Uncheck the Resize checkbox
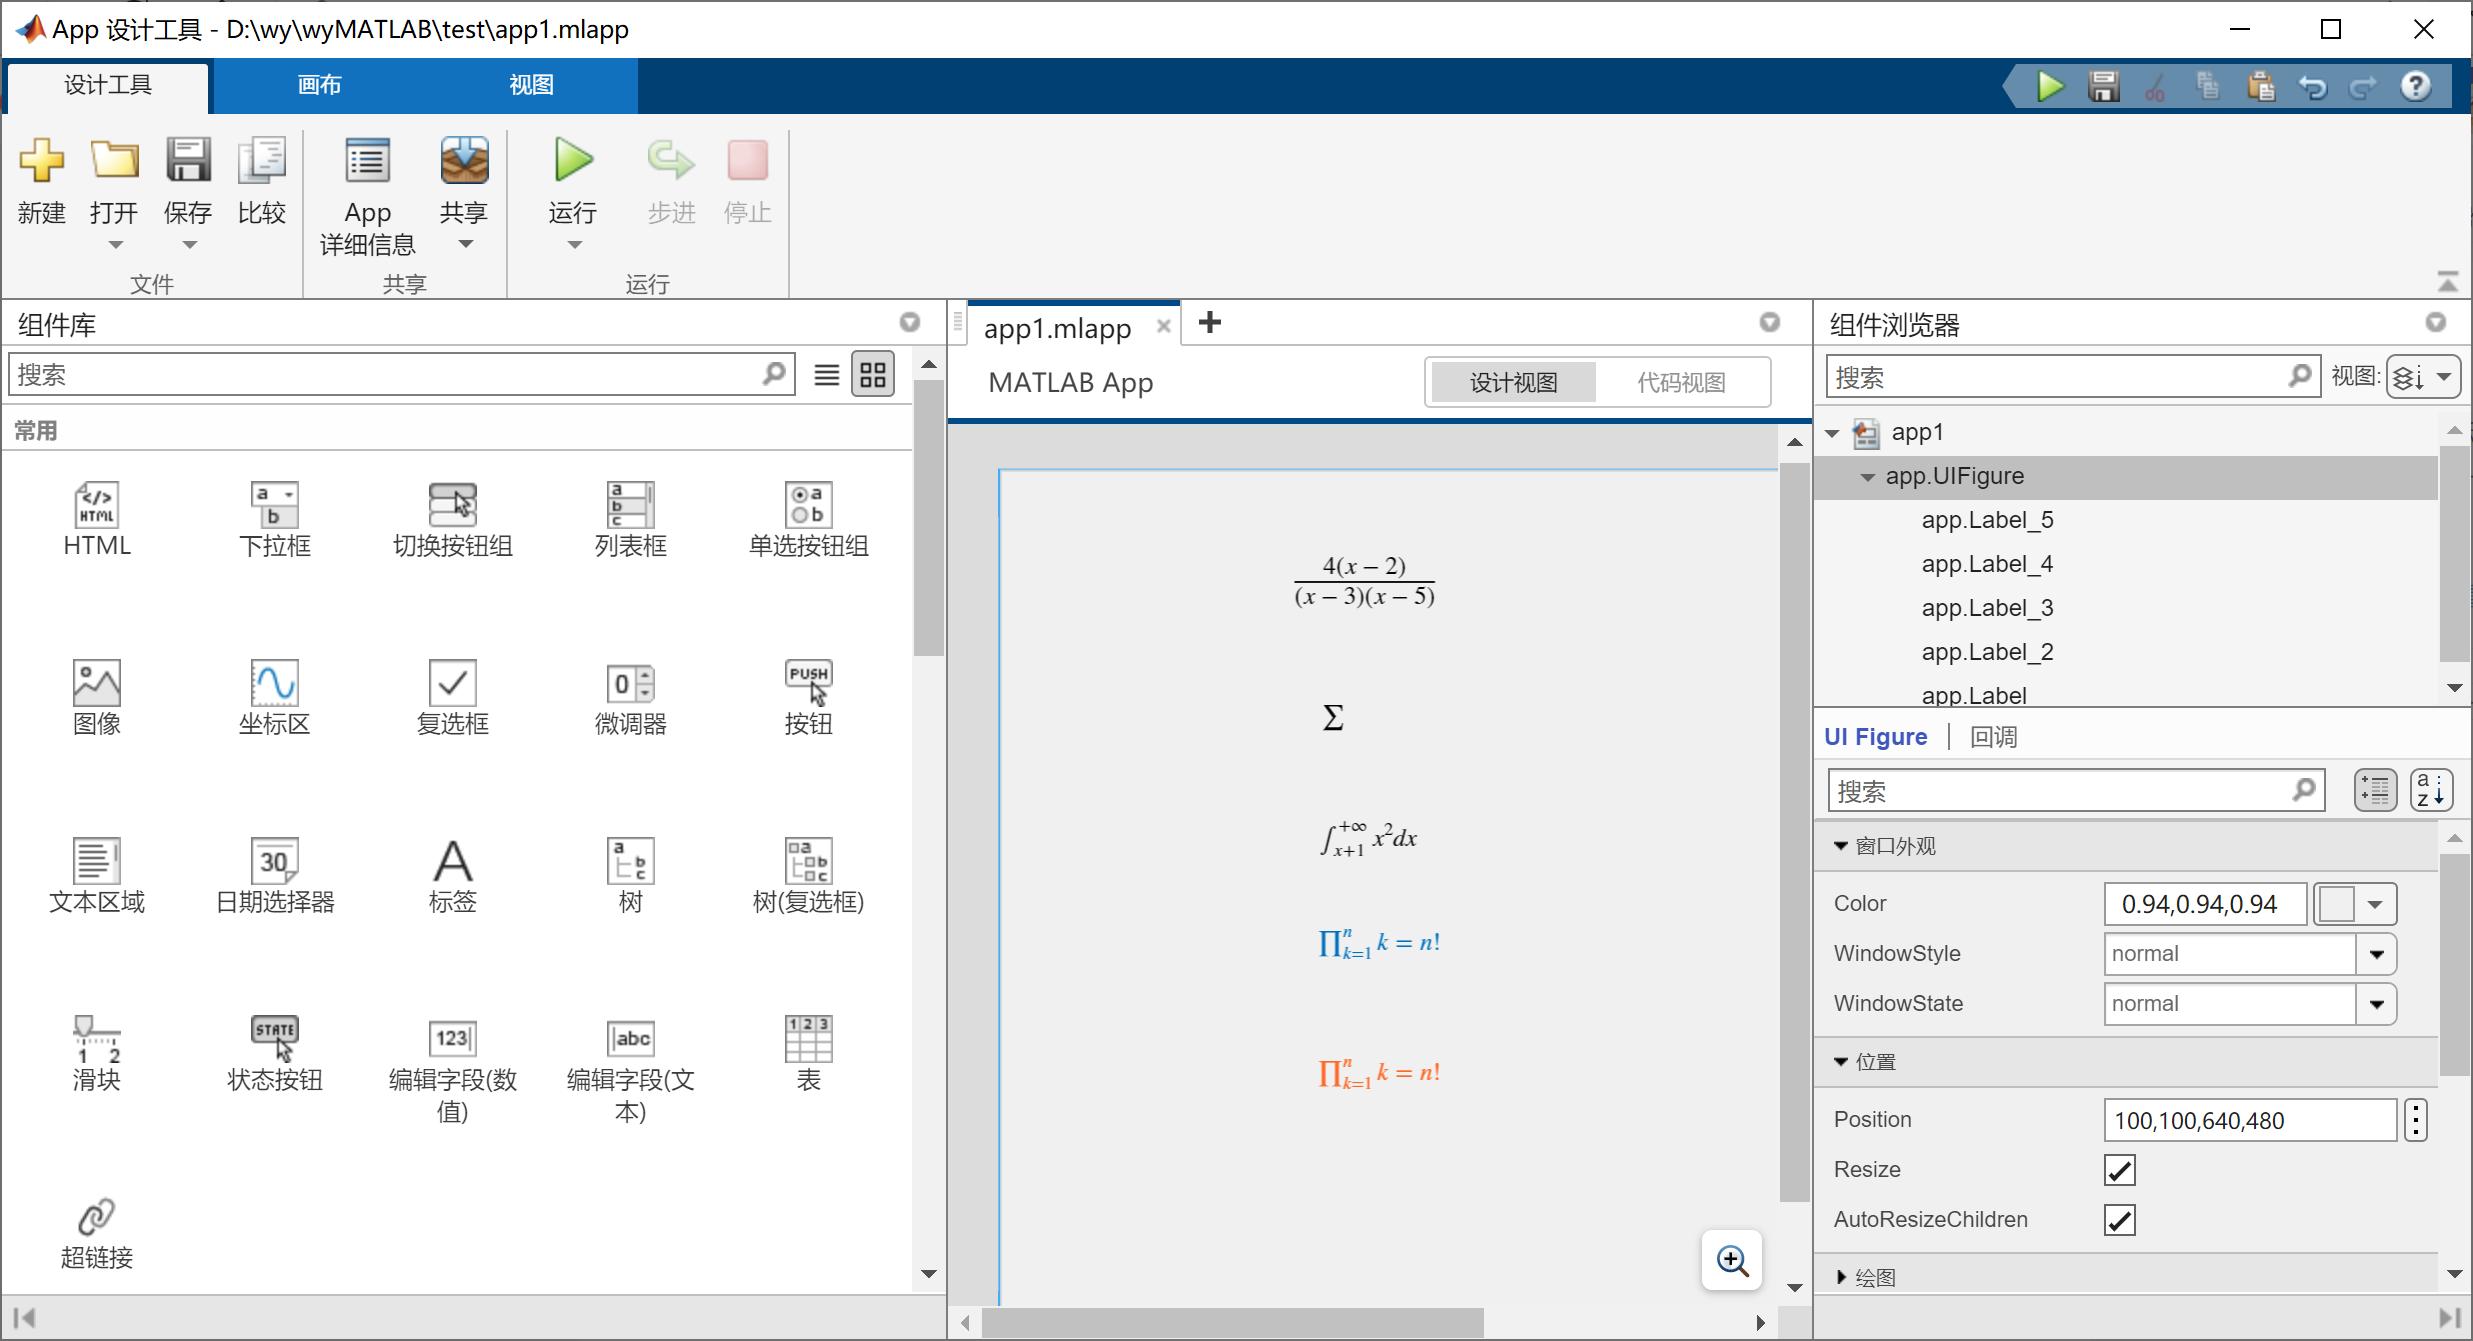Viewport: 2473px width, 1341px height. (x=2119, y=1170)
